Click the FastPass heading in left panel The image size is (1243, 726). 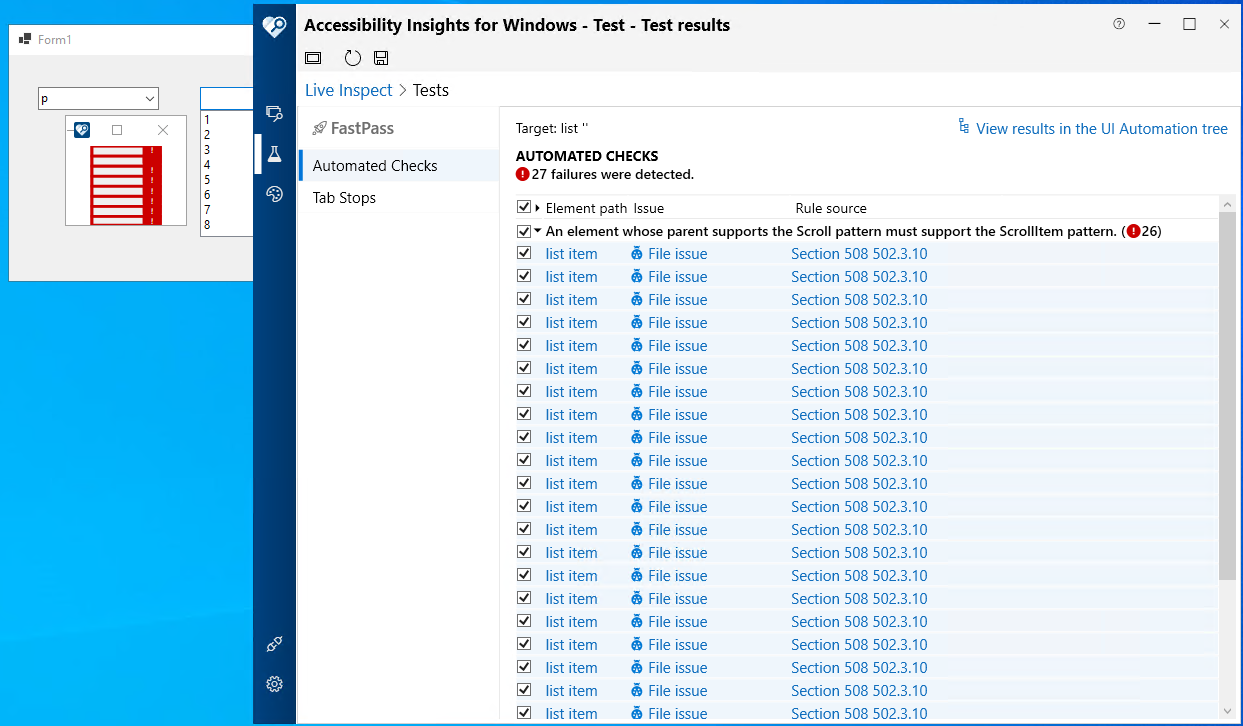coord(353,128)
